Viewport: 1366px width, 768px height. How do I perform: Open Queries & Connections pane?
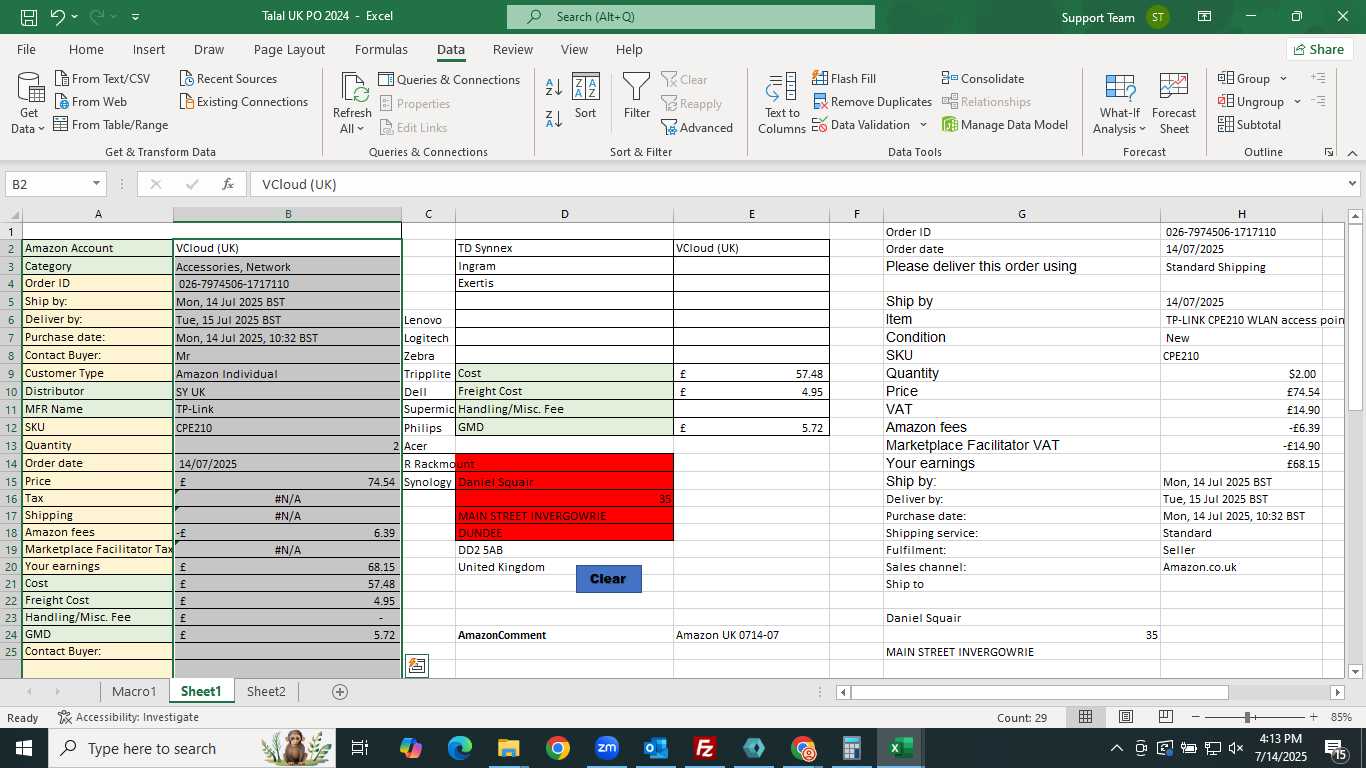pos(449,80)
